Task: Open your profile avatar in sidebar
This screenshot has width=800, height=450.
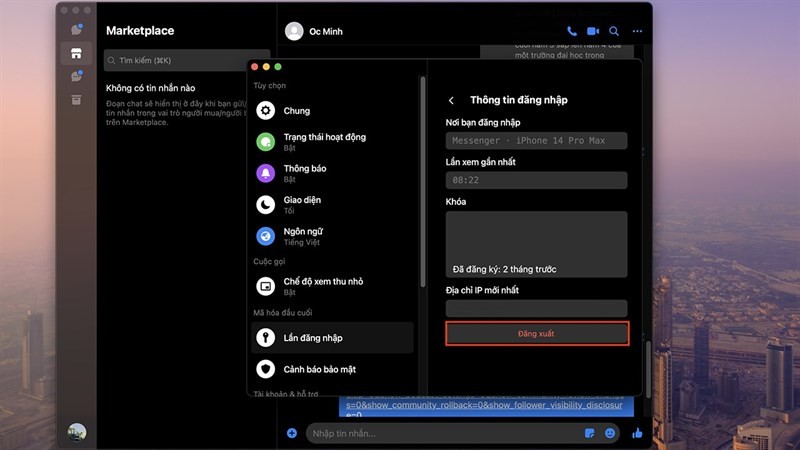Action: coord(77,432)
